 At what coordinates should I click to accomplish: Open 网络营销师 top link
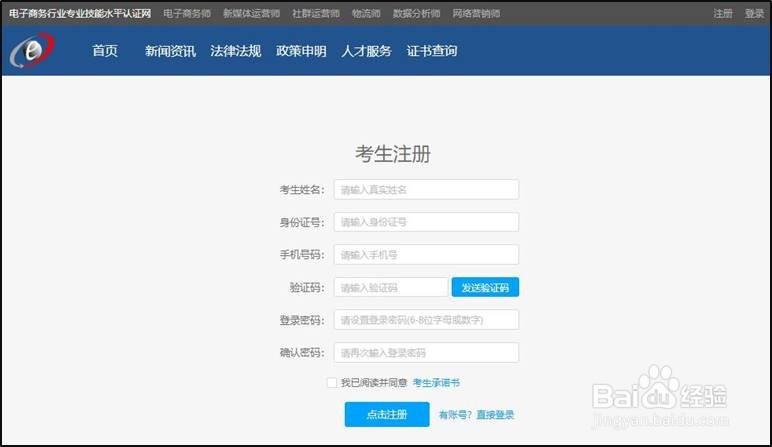click(x=477, y=13)
